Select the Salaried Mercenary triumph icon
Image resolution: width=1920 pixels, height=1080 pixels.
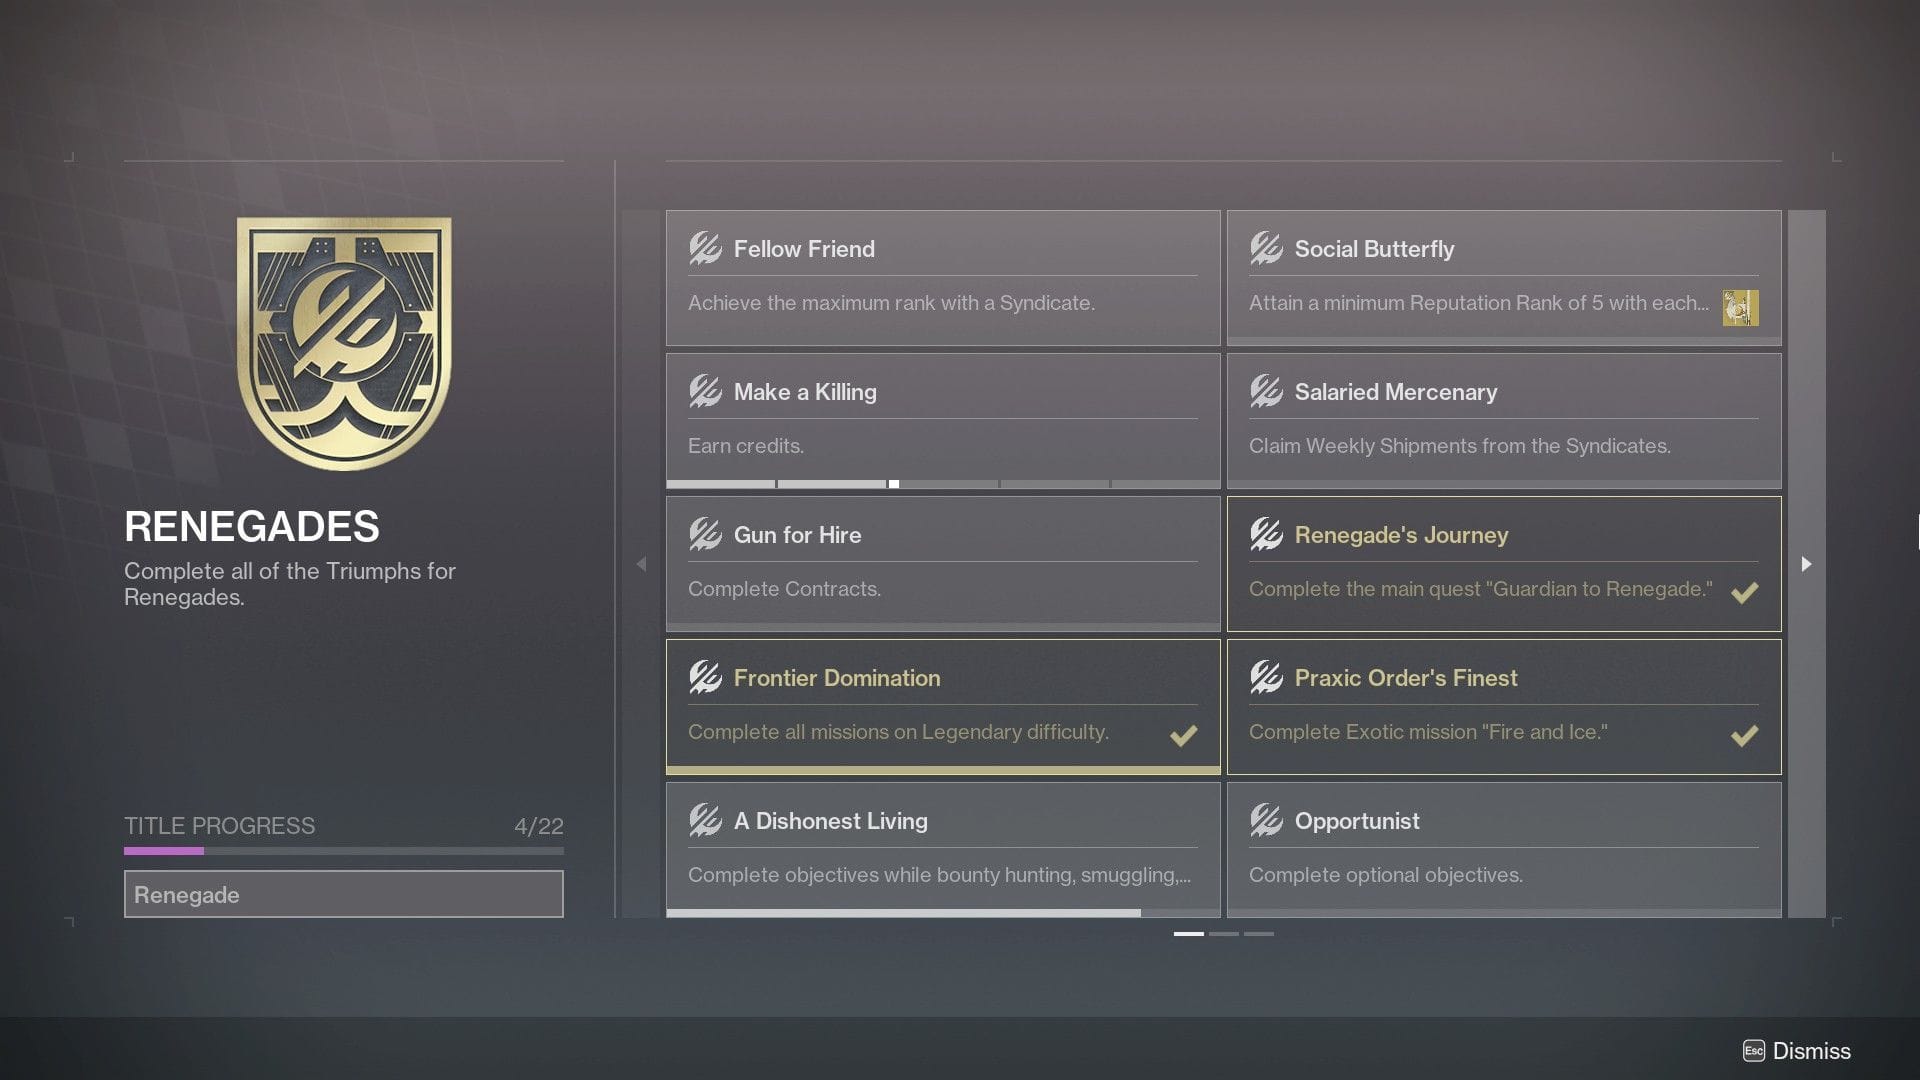1265,392
